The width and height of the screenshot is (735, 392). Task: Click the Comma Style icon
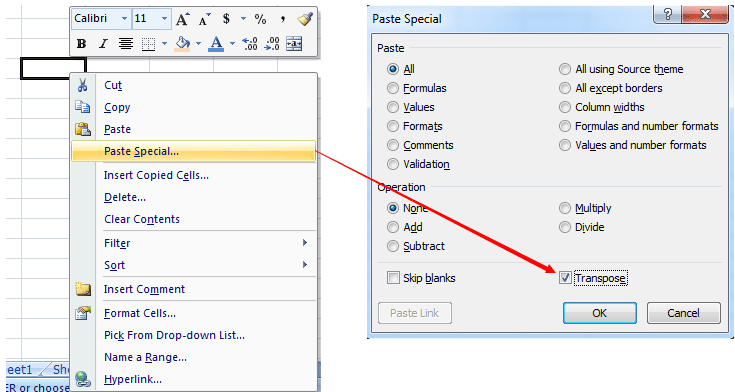283,20
